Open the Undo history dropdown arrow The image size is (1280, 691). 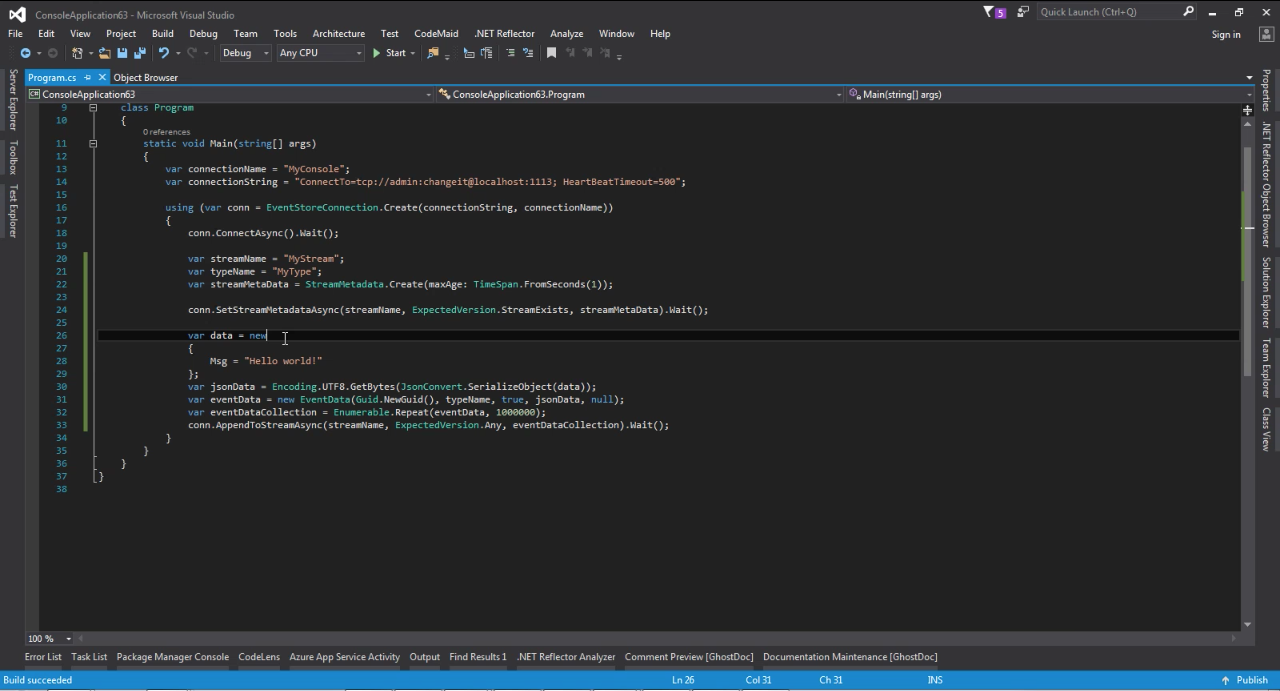click(x=177, y=53)
